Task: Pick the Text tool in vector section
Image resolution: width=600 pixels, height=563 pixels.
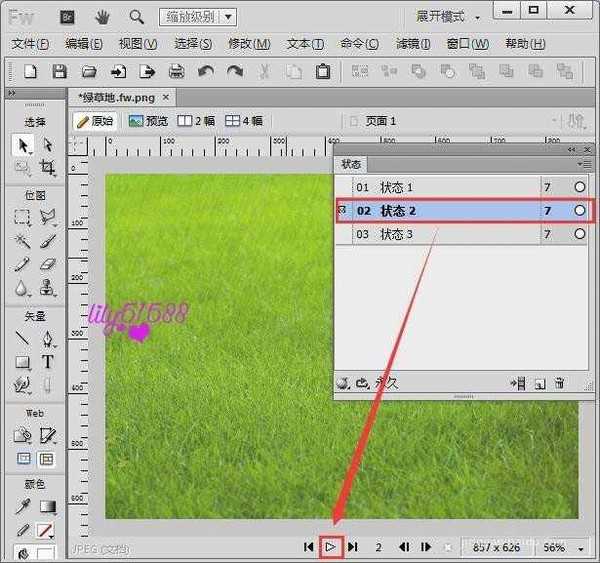Action: point(47,362)
